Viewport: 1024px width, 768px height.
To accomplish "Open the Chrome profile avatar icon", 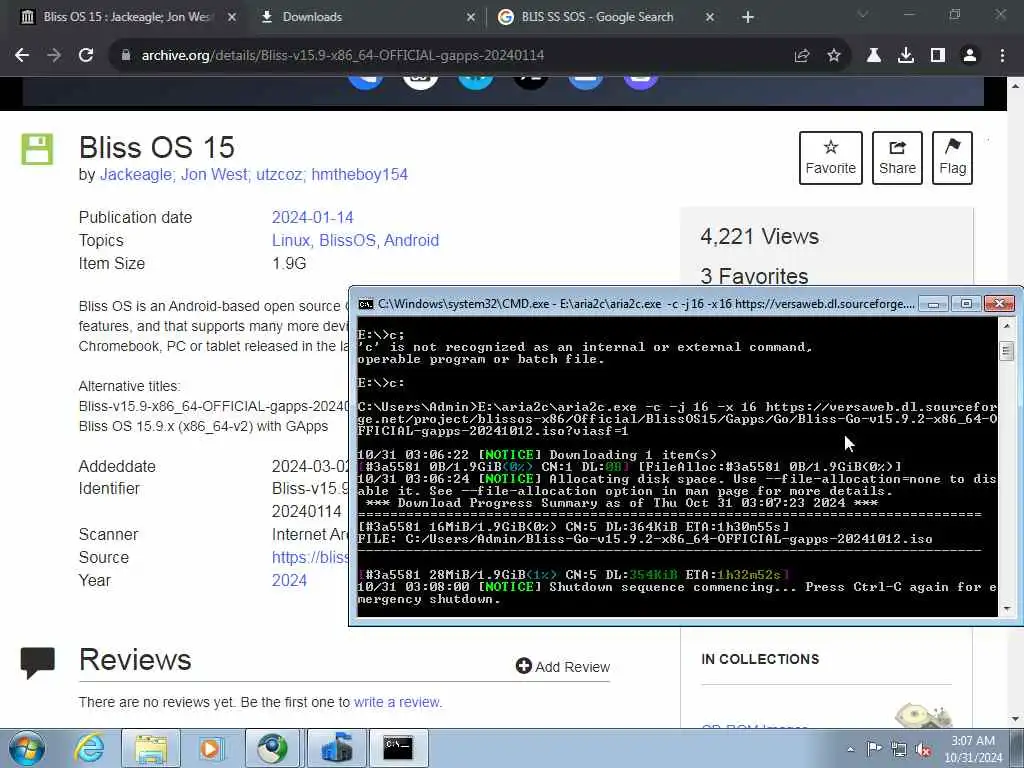I will point(970,56).
